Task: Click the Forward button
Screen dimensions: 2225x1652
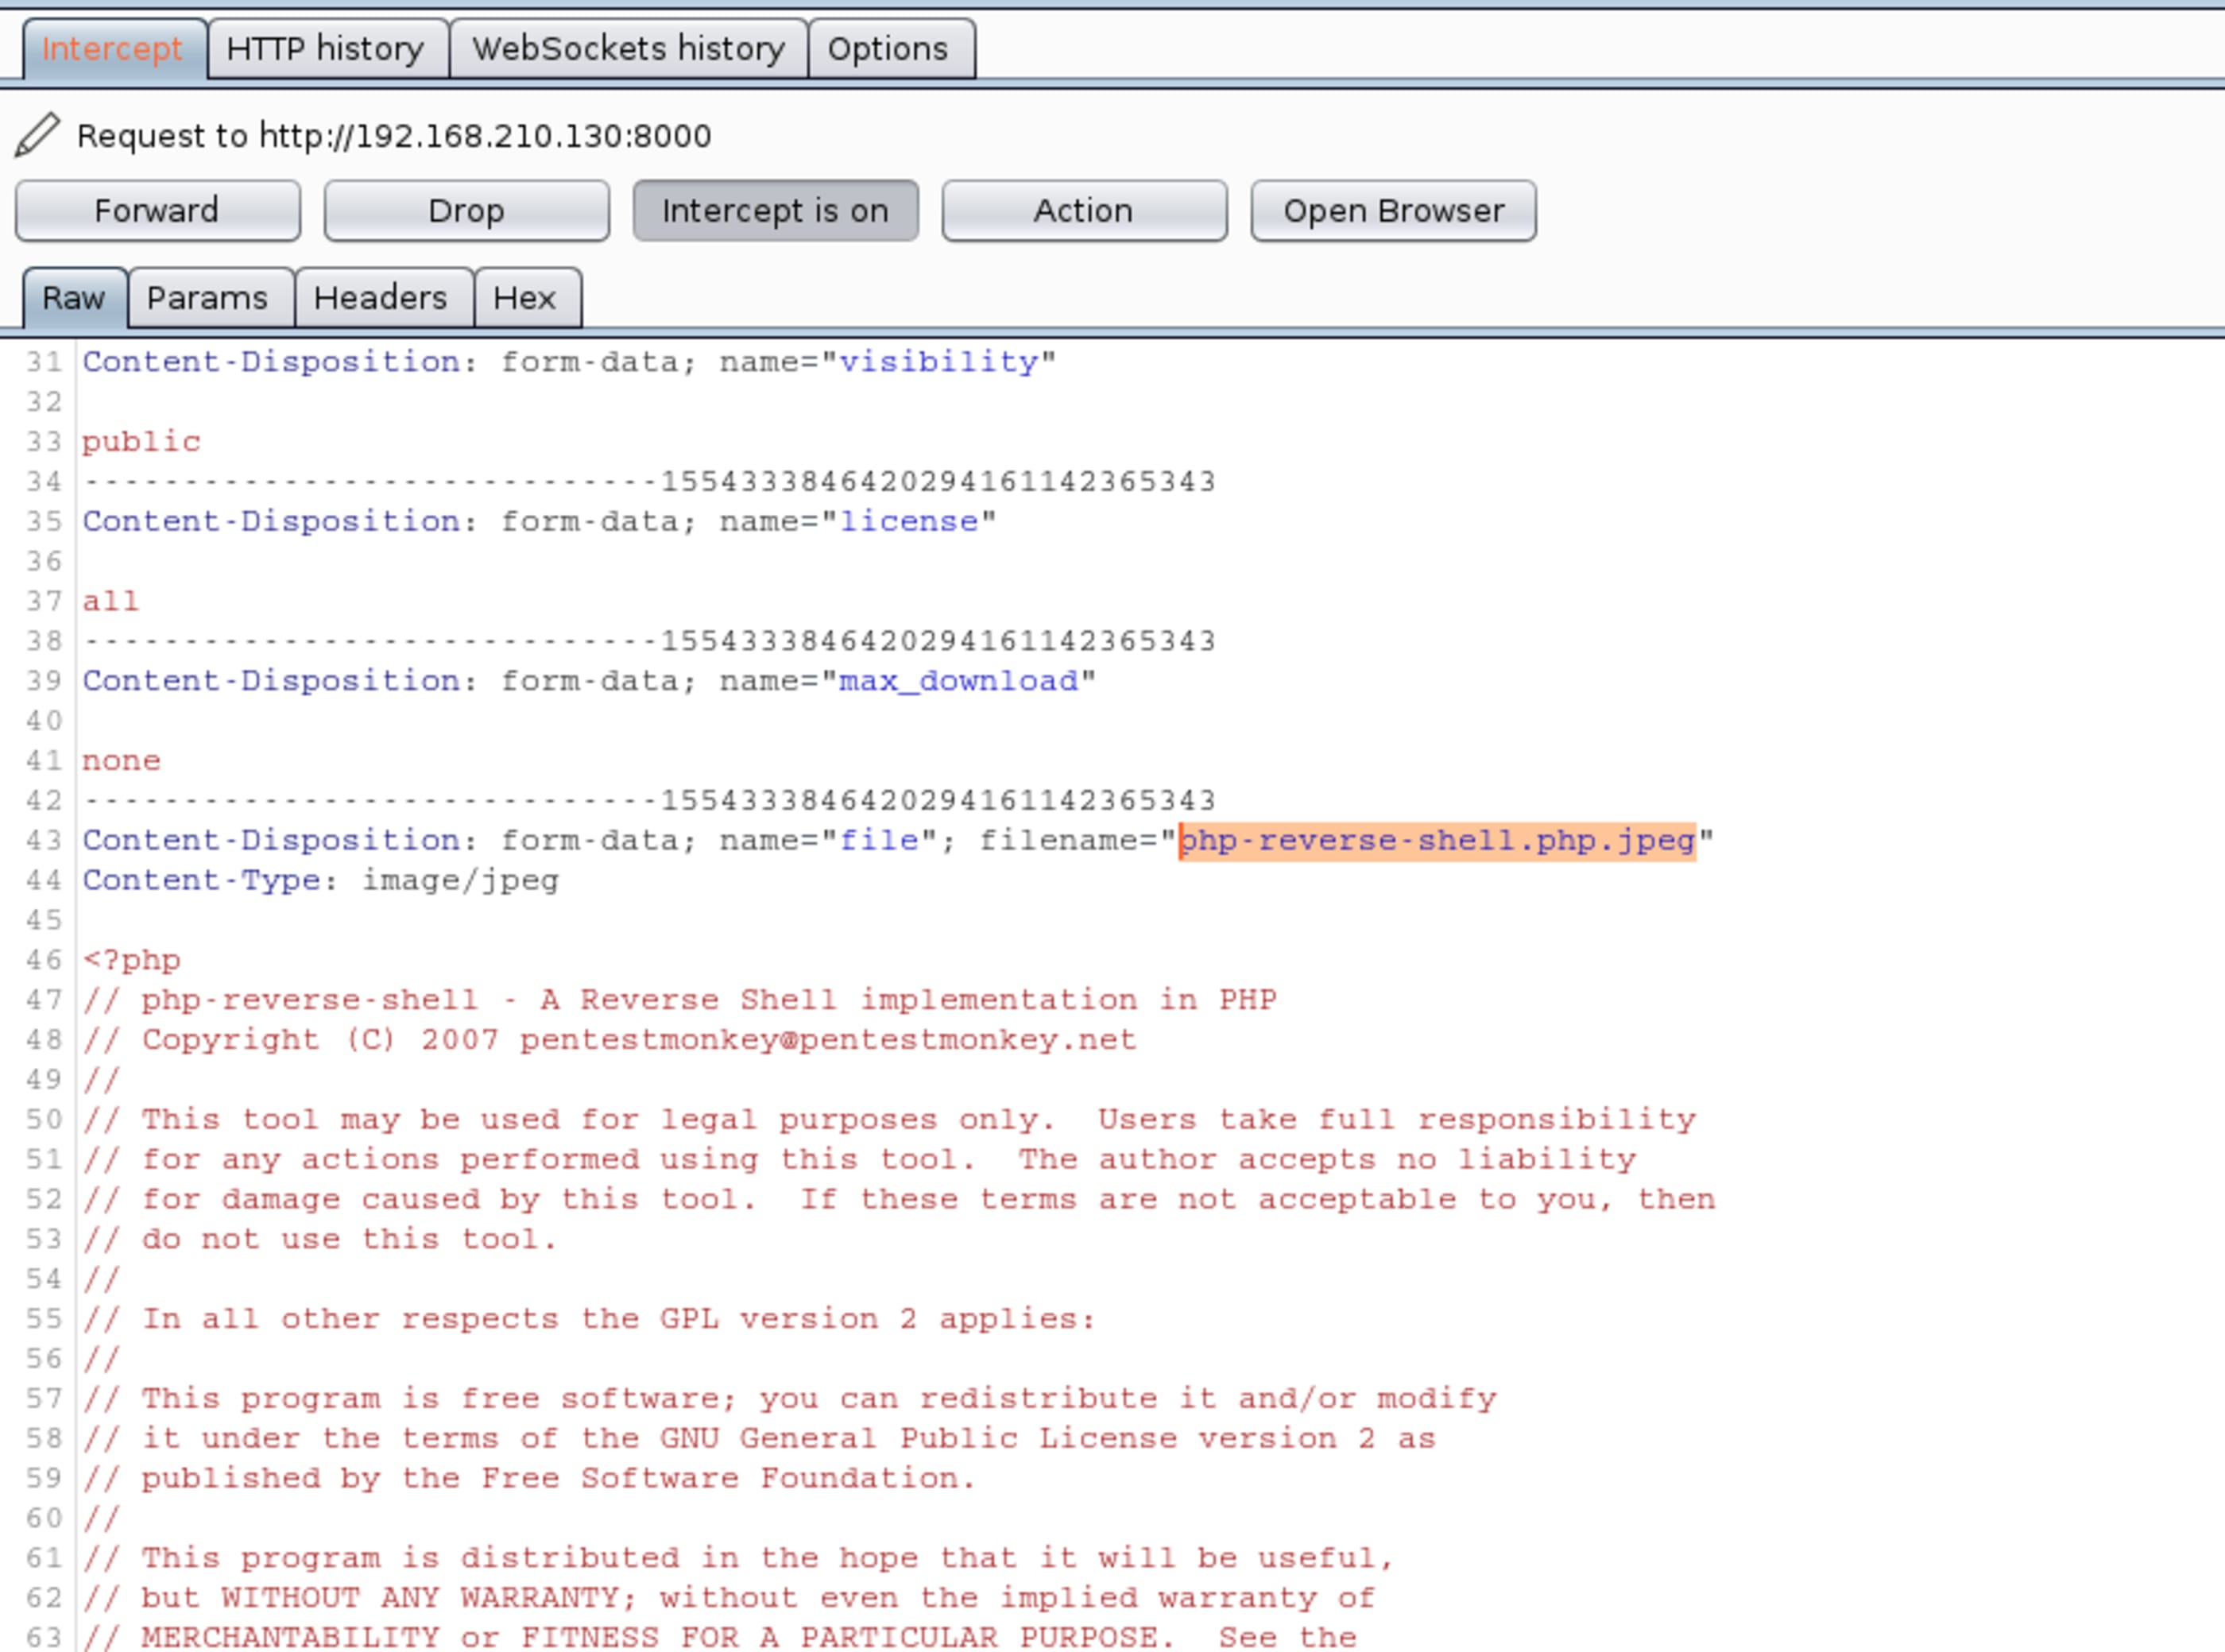Action: pyautogui.click(x=157, y=211)
